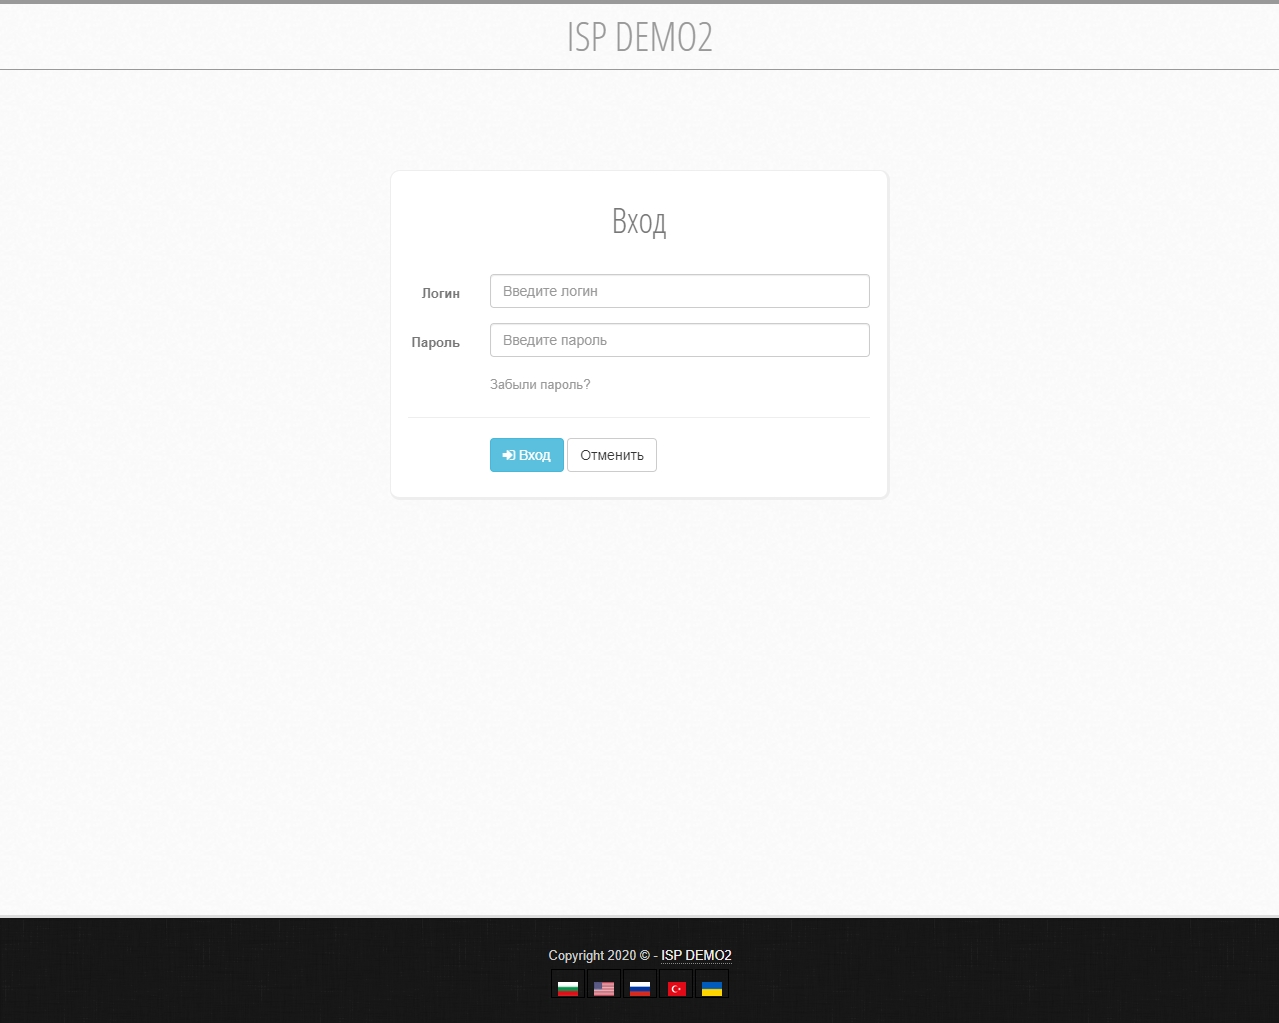1279x1023 pixels.
Task: Focus the 'Введите пароль' input field
Action: 679,340
